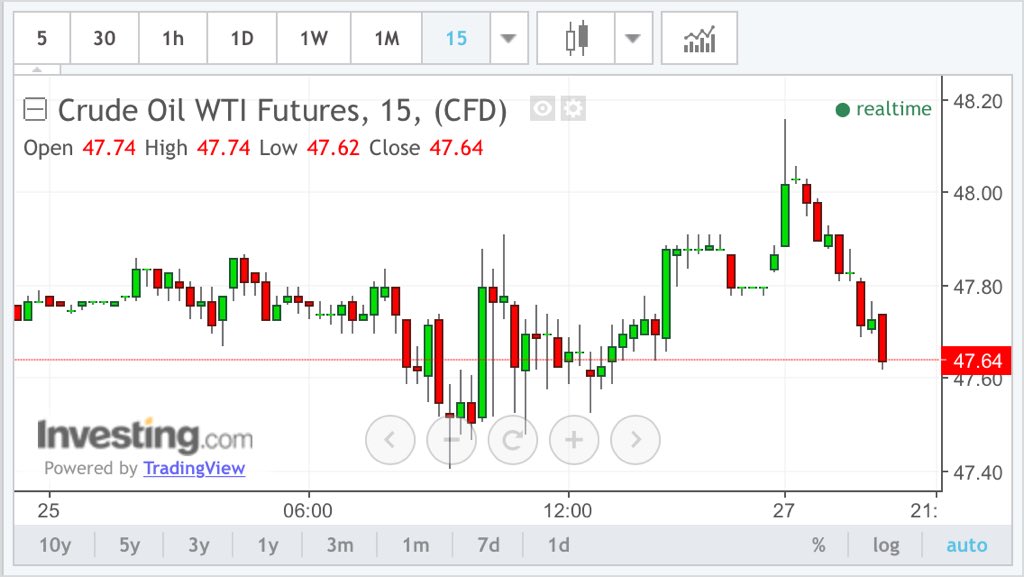The image size is (1024, 577).
Task: Zoom out with the minus circle button
Action: [451, 440]
